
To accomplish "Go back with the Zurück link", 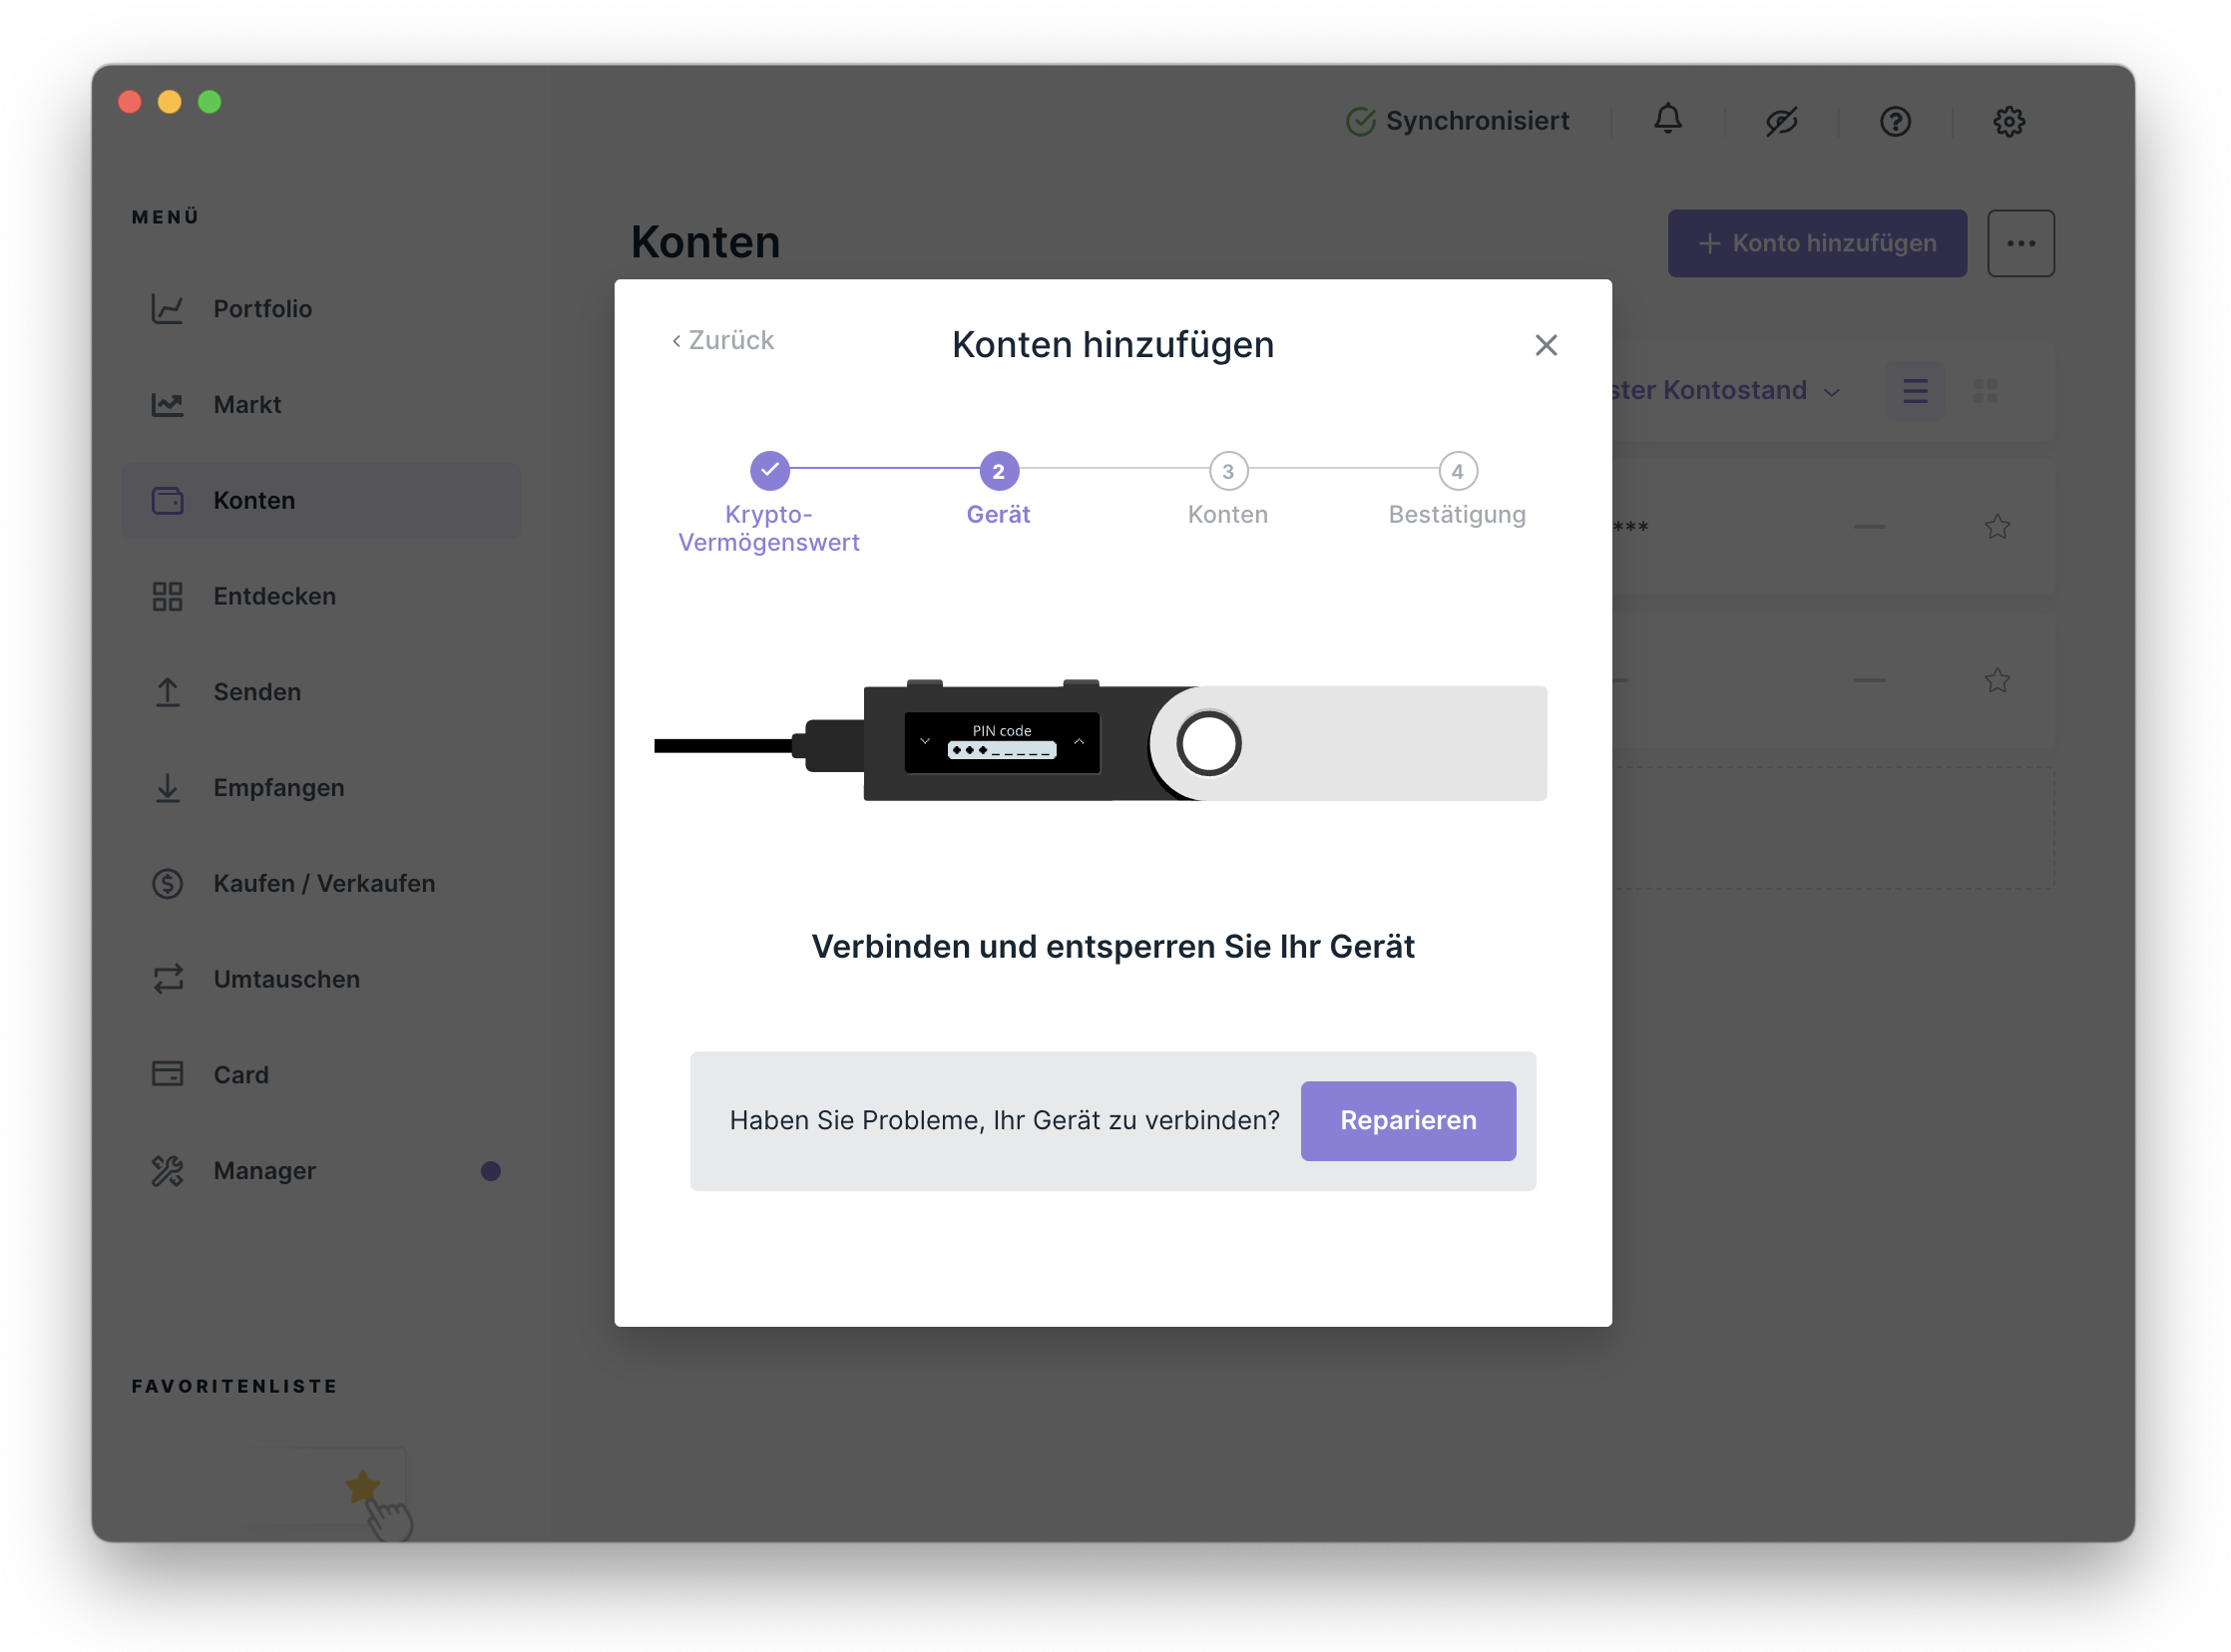I will 723,341.
